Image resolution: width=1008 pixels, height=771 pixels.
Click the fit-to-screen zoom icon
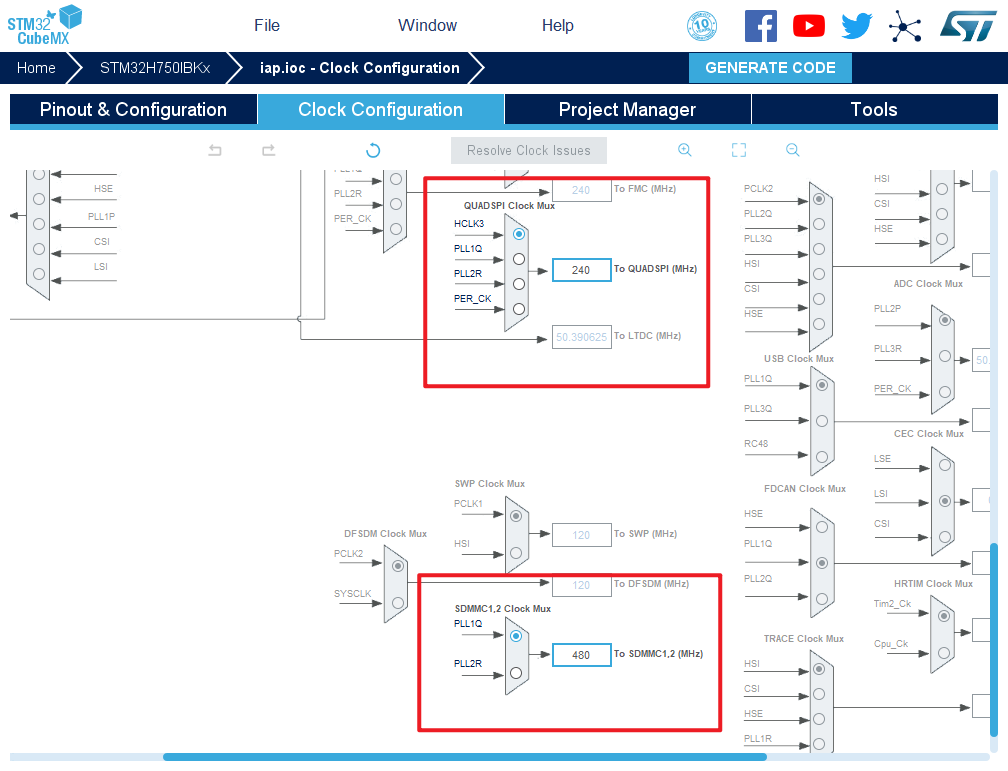click(x=739, y=150)
